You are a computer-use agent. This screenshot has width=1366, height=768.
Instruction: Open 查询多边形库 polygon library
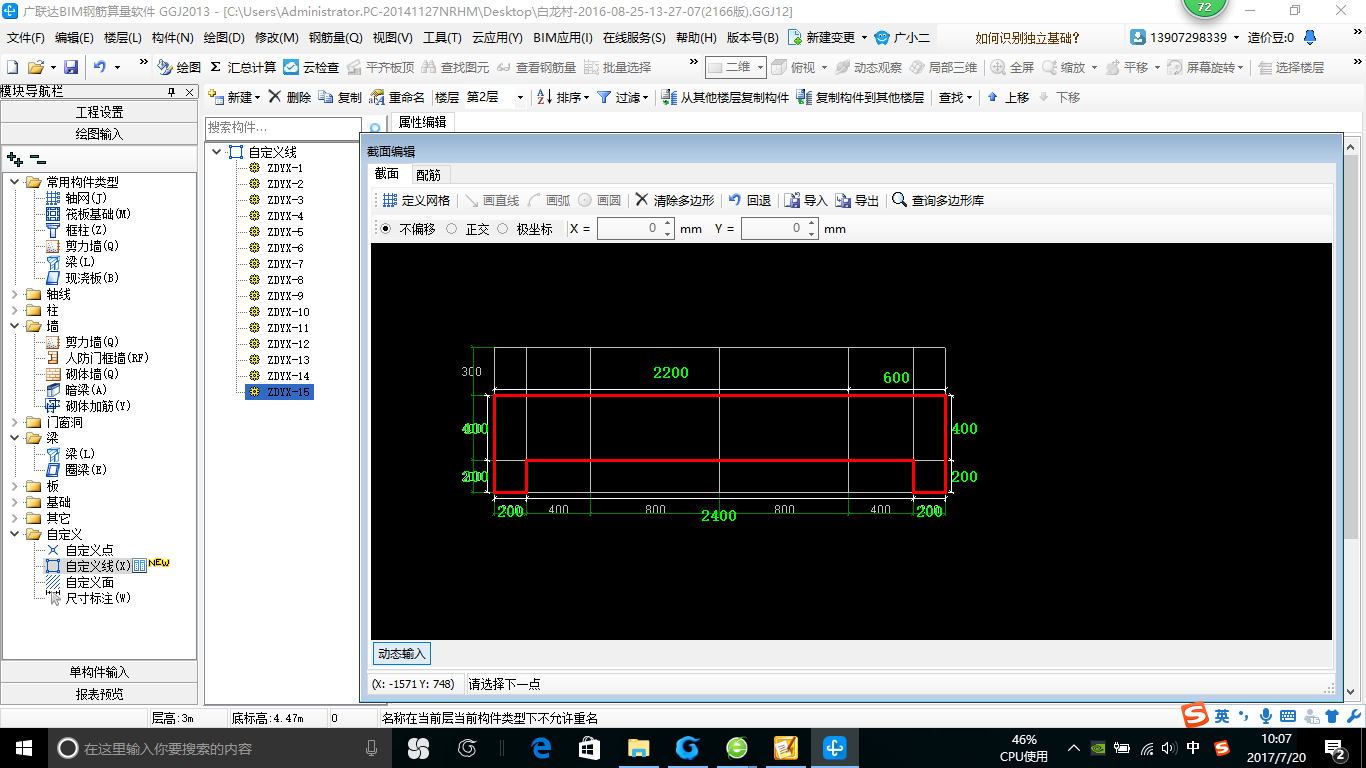tap(938, 200)
